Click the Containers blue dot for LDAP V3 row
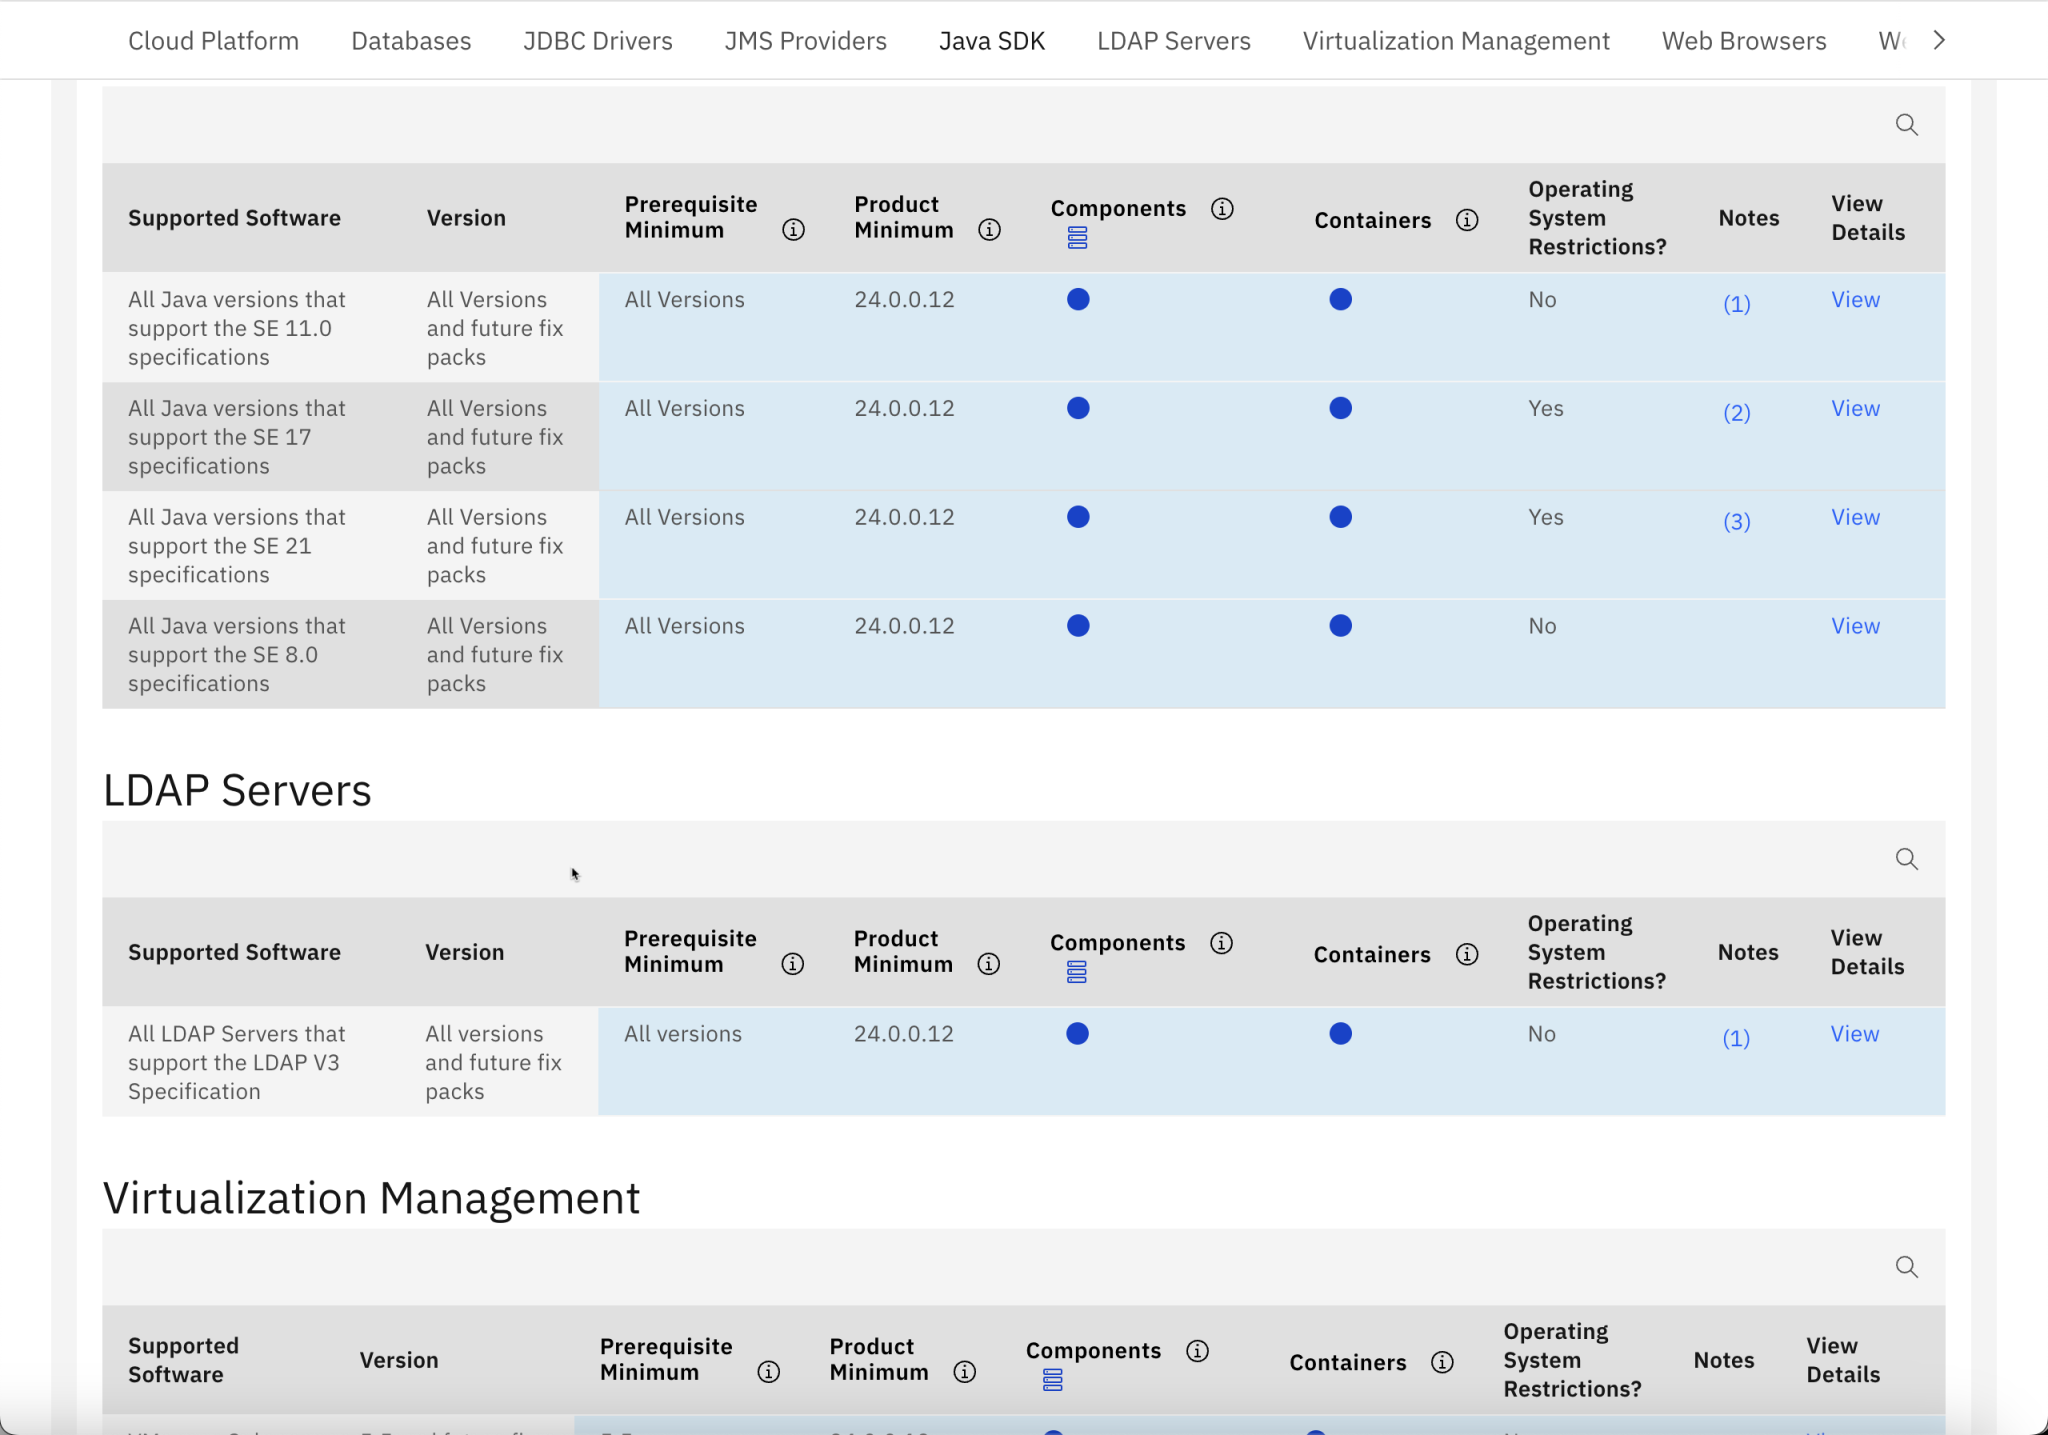The width and height of the screenshot is (2048, 1435). click(x=1340, y=1033)
